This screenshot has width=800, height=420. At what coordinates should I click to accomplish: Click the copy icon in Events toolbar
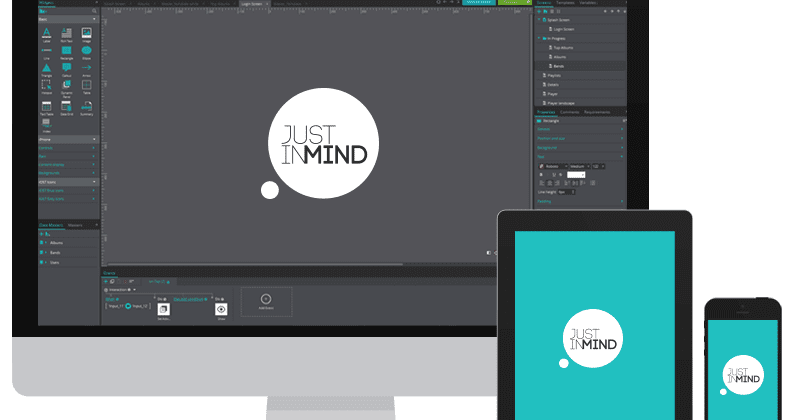(112, 281)
